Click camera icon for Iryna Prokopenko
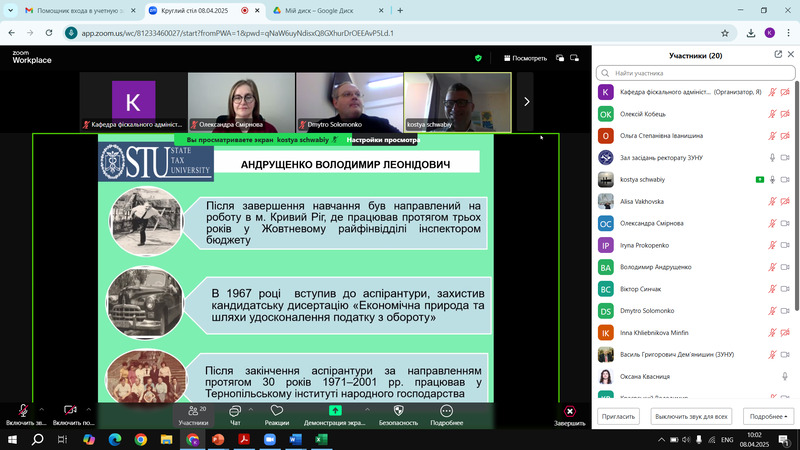Screen dimensions: 800x450 [785, 245]
